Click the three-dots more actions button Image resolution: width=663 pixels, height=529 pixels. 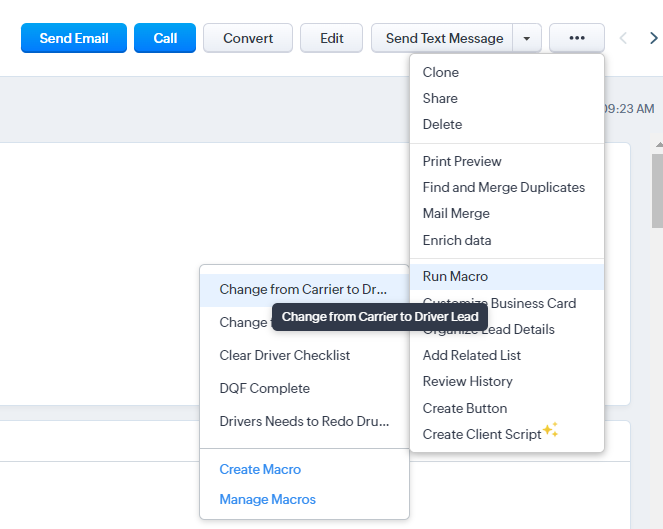[x=576, y=38]
